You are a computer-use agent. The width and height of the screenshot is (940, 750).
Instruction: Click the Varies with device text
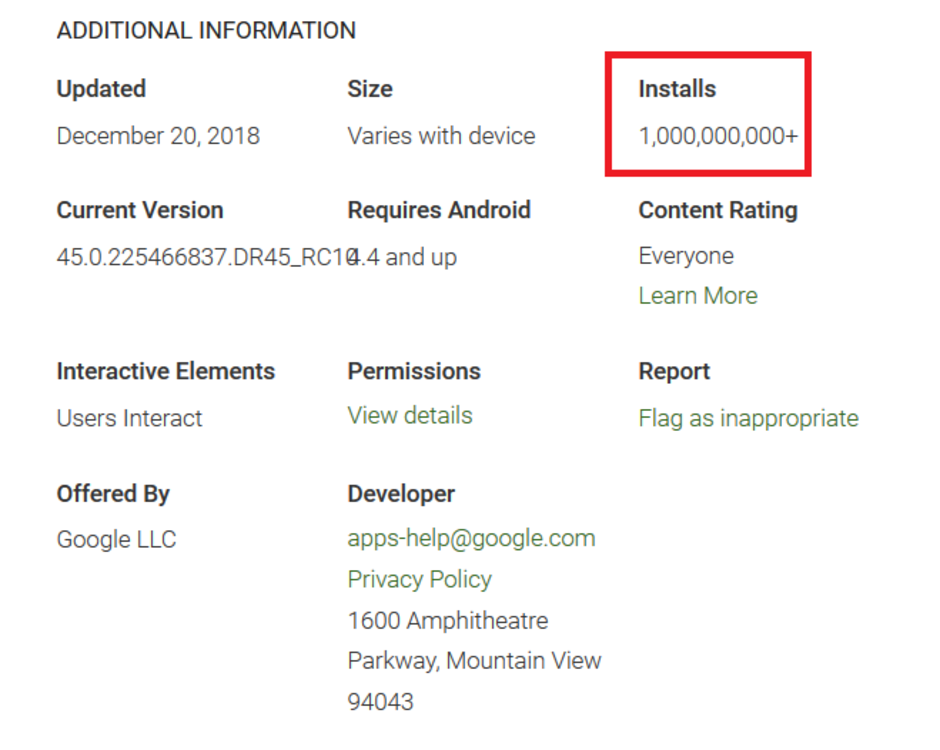coord(441,136)
